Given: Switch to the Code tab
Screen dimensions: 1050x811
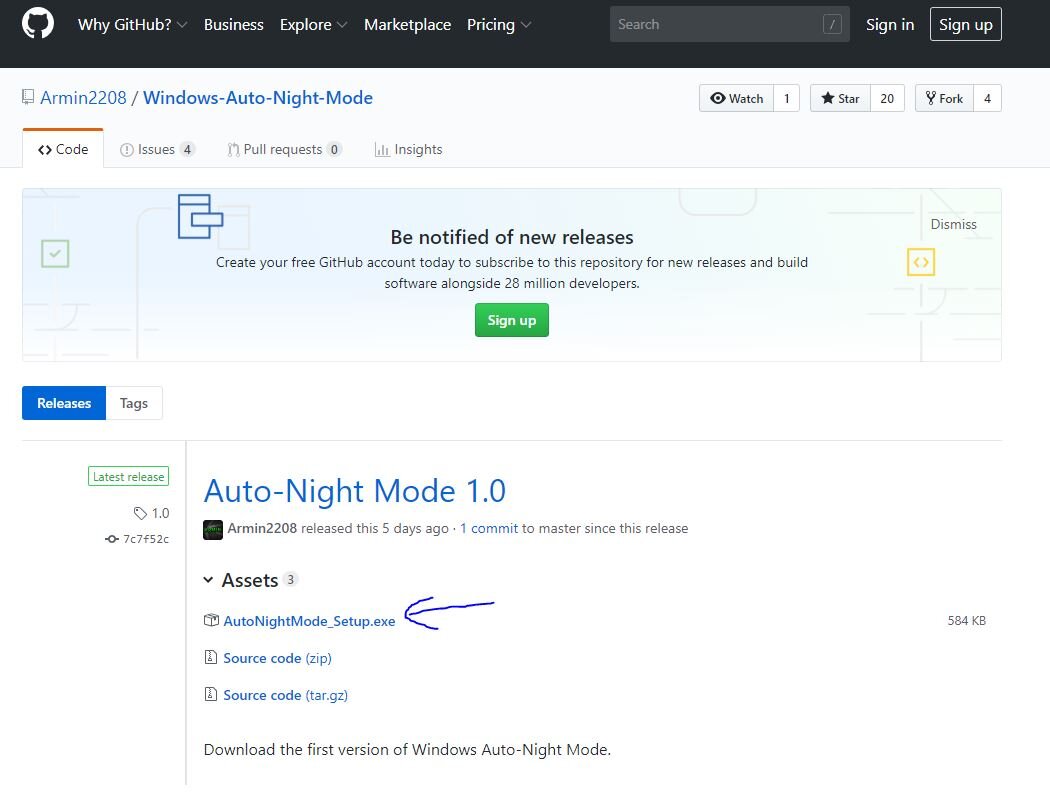Looking at the screenshot, I should pos(63,149).
